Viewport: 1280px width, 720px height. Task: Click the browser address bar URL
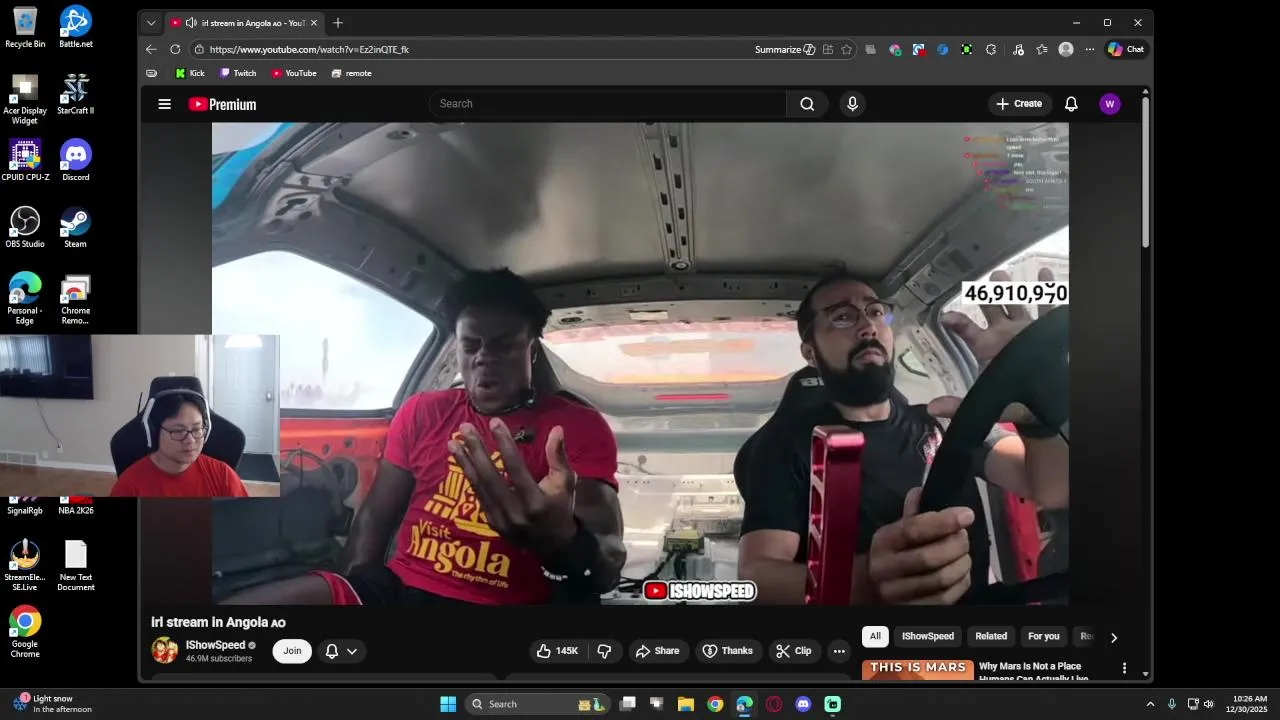coord(309,49)
